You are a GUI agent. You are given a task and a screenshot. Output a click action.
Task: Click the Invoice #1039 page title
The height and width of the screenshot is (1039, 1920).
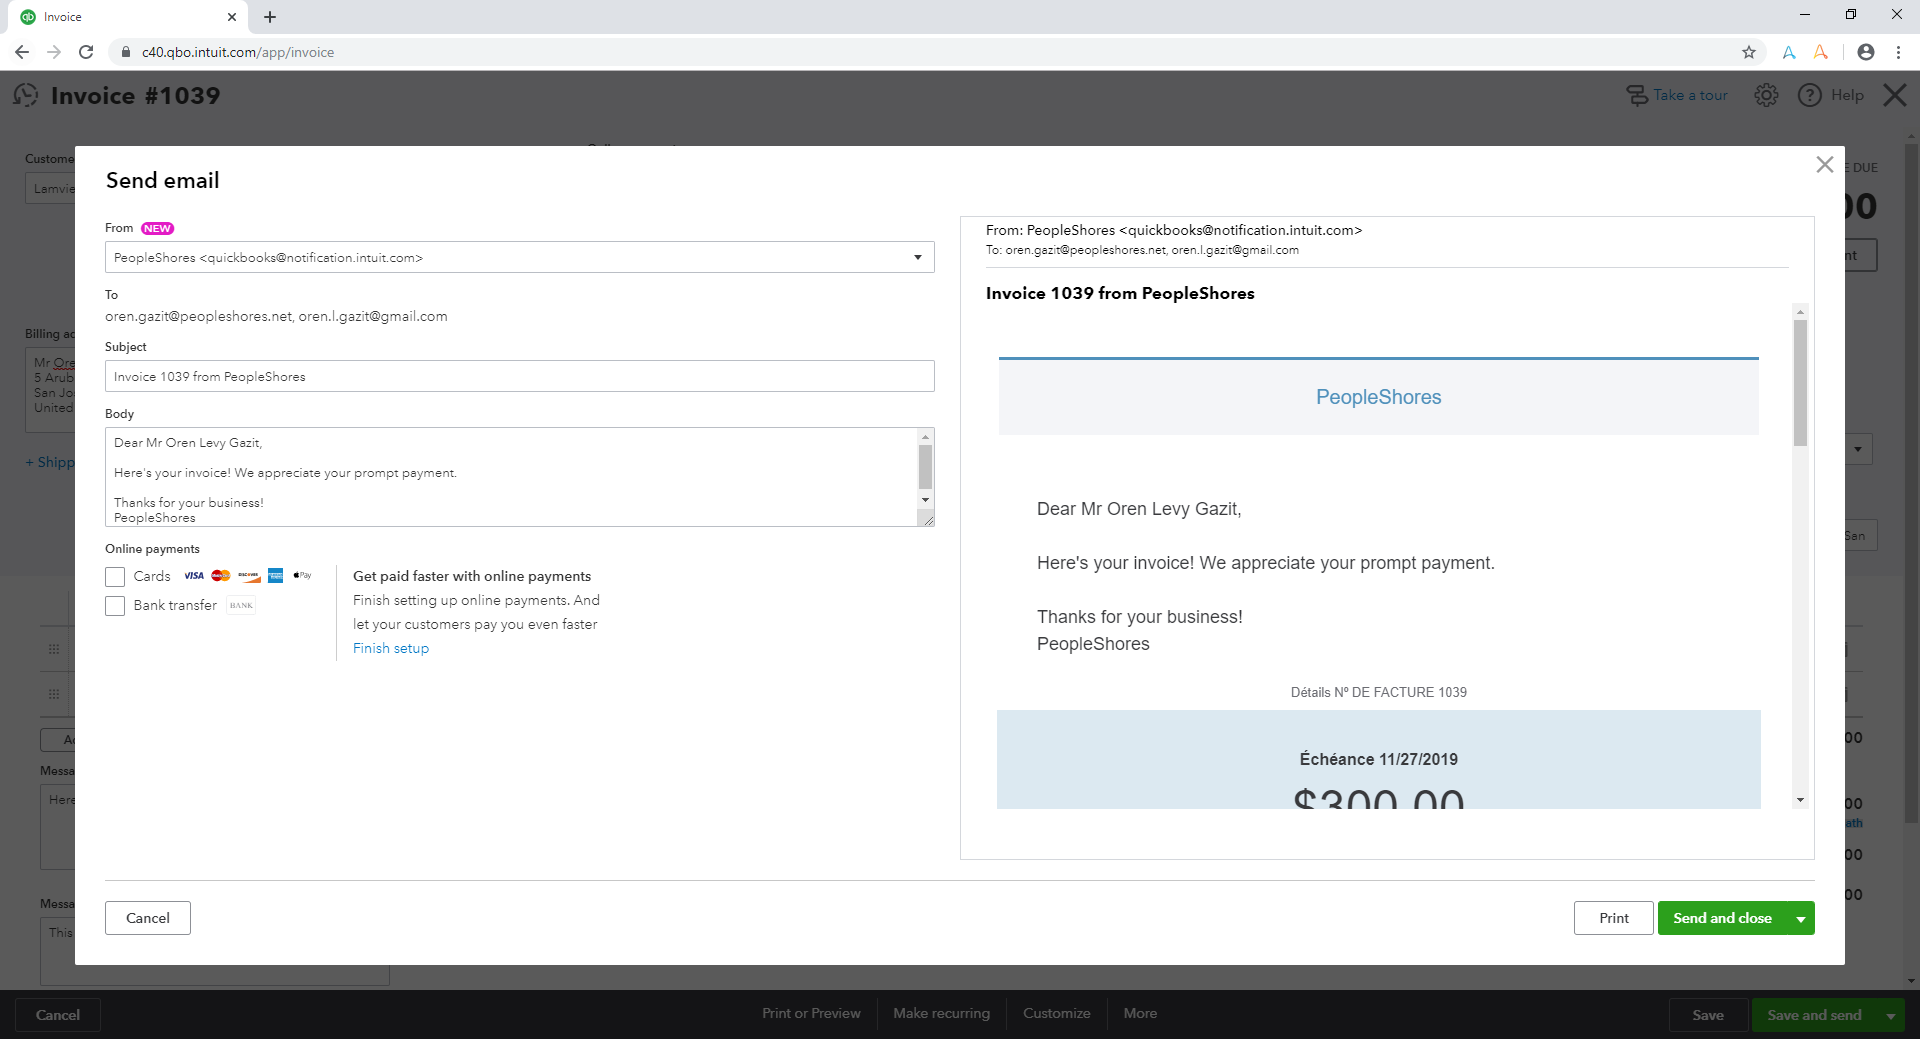[135, 95]
